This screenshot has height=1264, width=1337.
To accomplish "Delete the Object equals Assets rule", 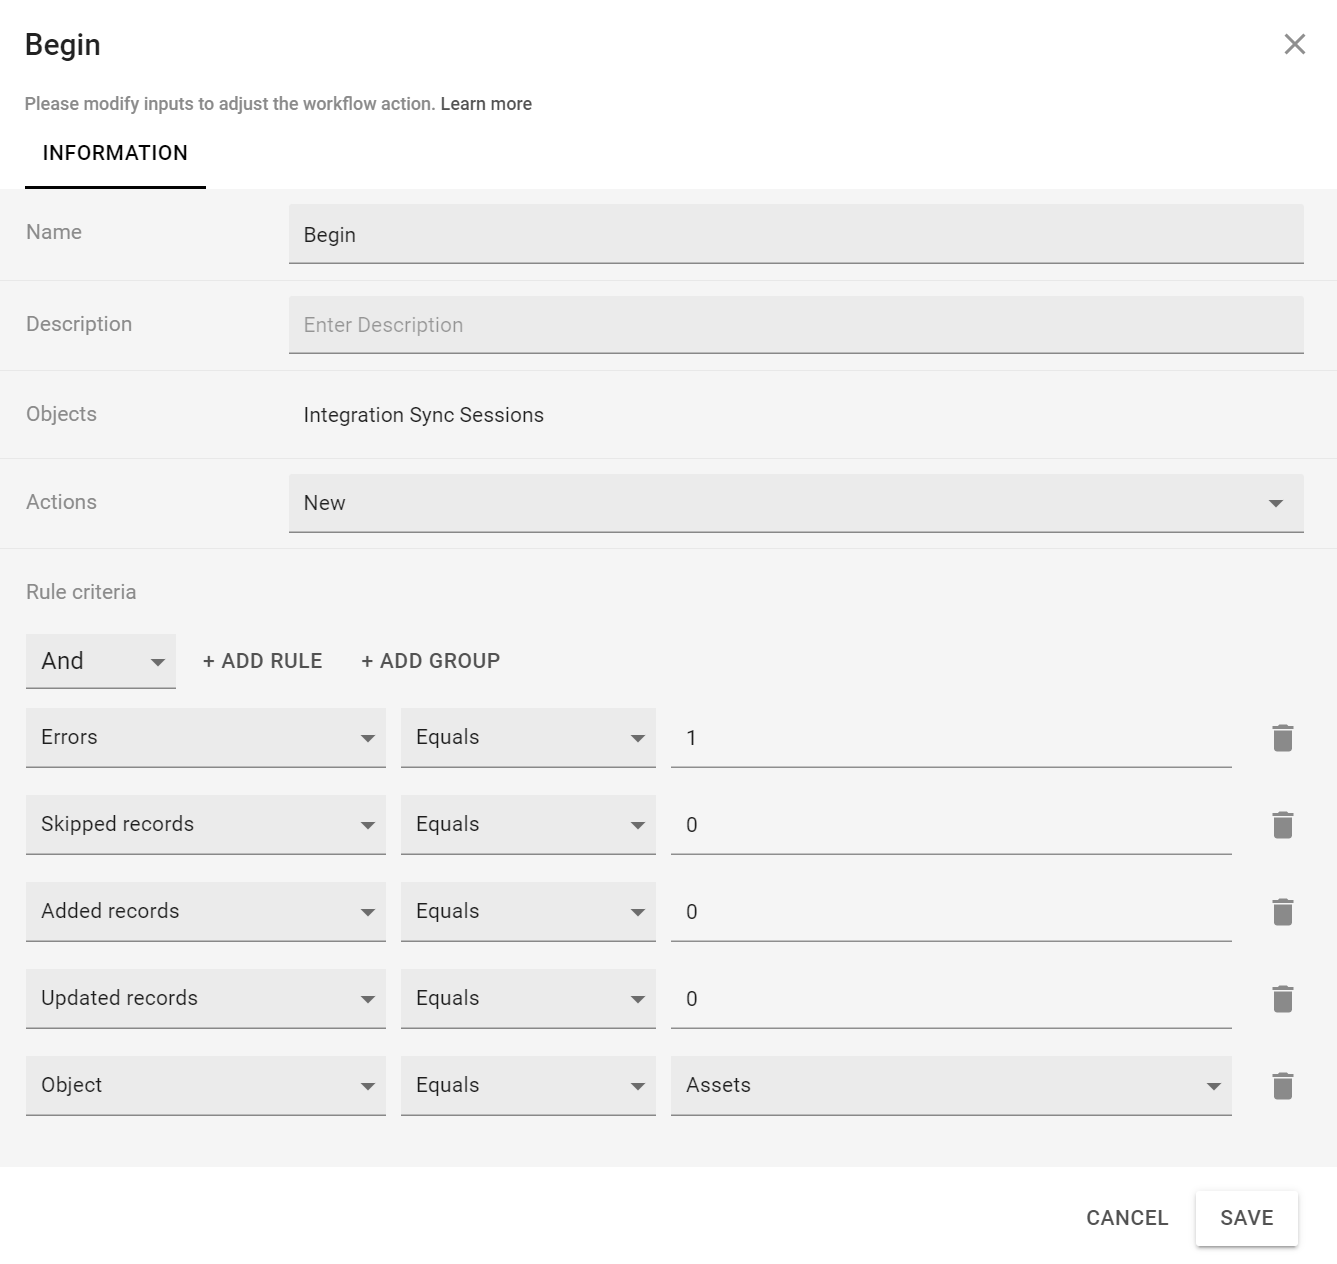I will [x=1282, y=1086].
